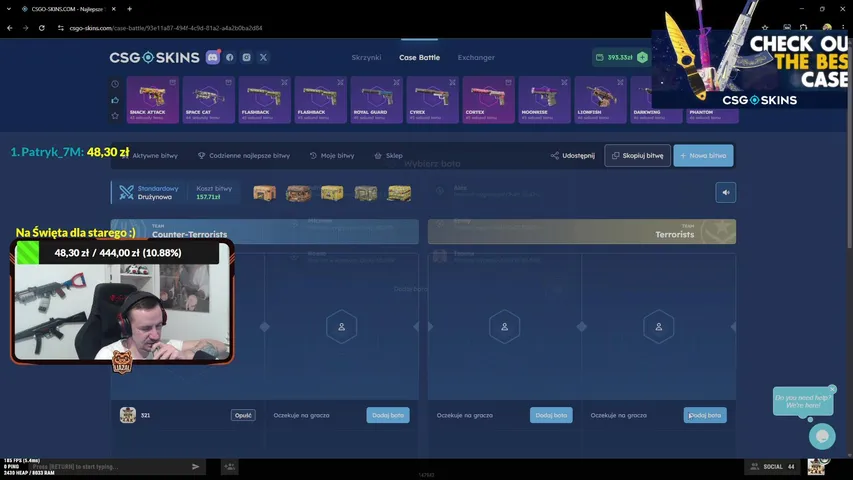Image resolution: width=853 pixels, height=480 pixels.
Task: Click the fifth case icon in battle row
Action: tap(399, 193)
